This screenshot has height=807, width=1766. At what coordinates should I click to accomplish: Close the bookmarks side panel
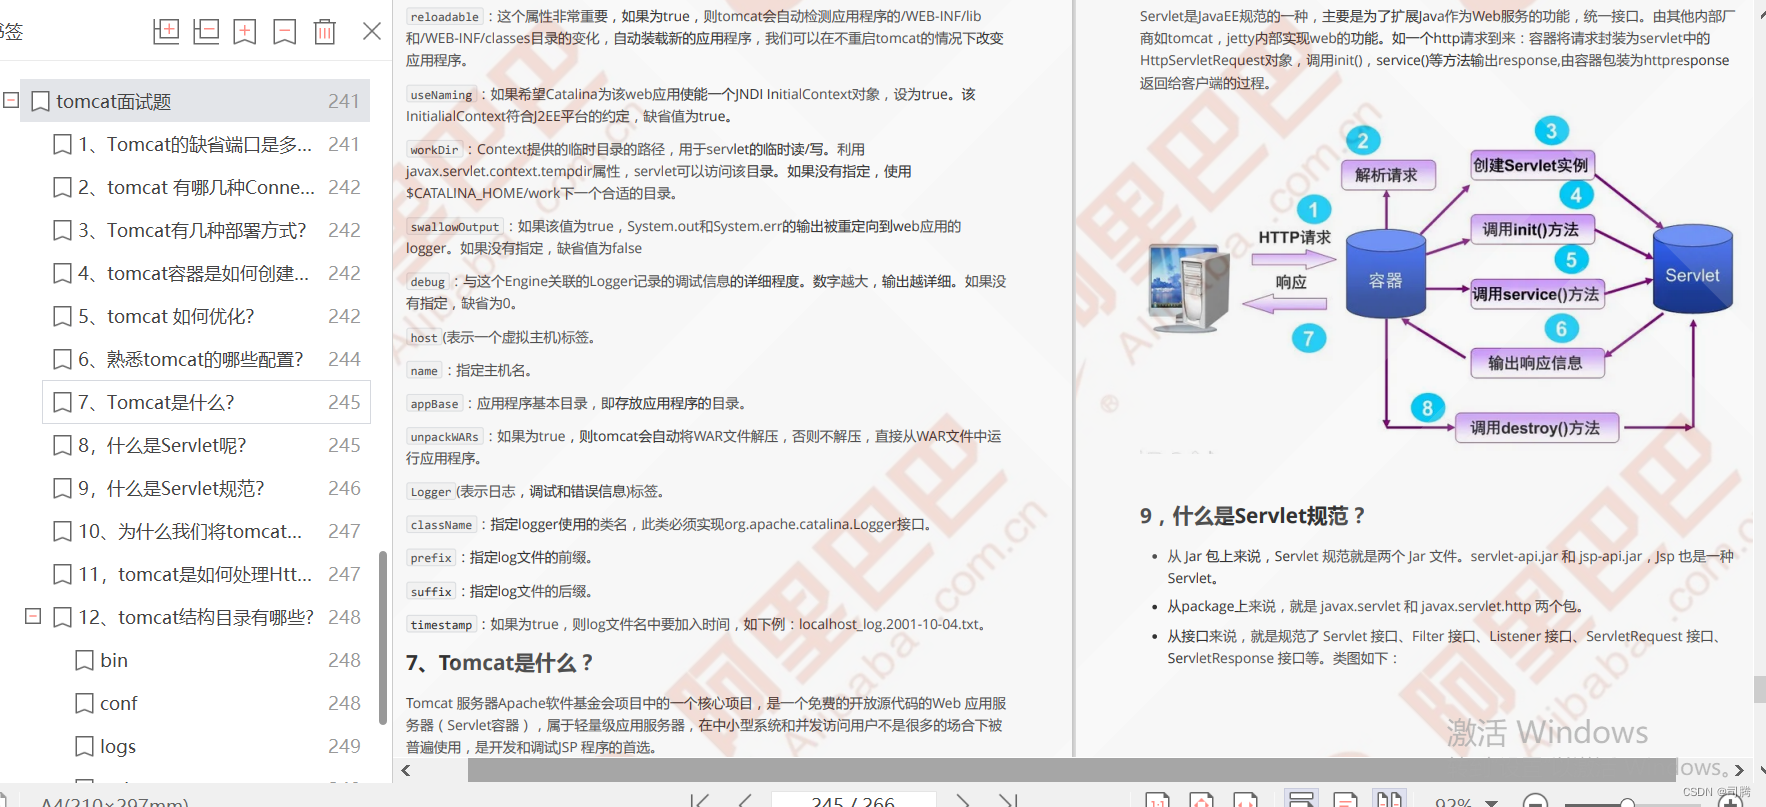pyautogui.click(x=372, y=31)
